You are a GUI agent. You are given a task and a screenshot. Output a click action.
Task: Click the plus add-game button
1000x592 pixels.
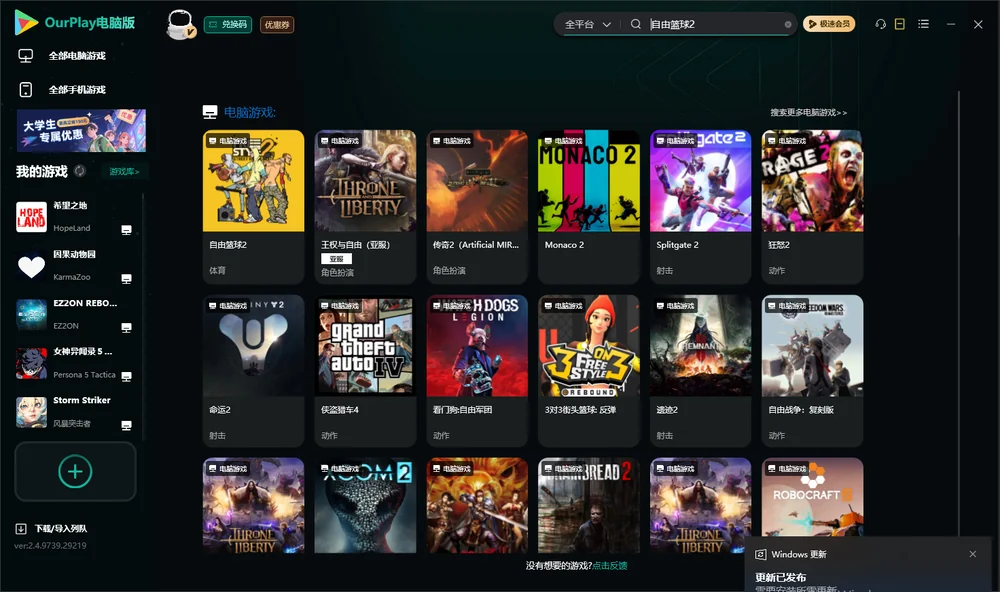click(75, 472)
